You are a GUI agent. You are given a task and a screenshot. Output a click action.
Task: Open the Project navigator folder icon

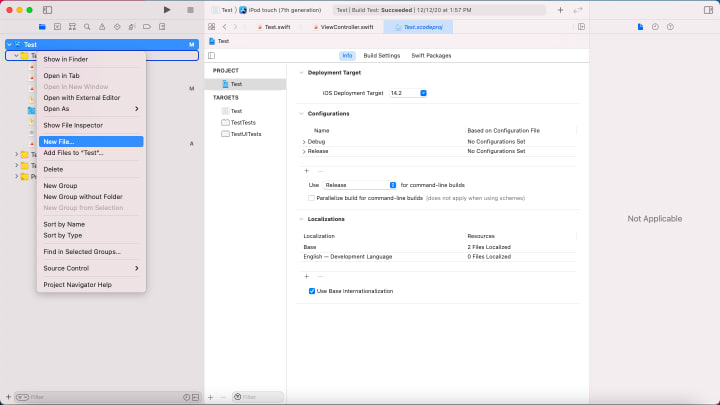click(42, 27)
